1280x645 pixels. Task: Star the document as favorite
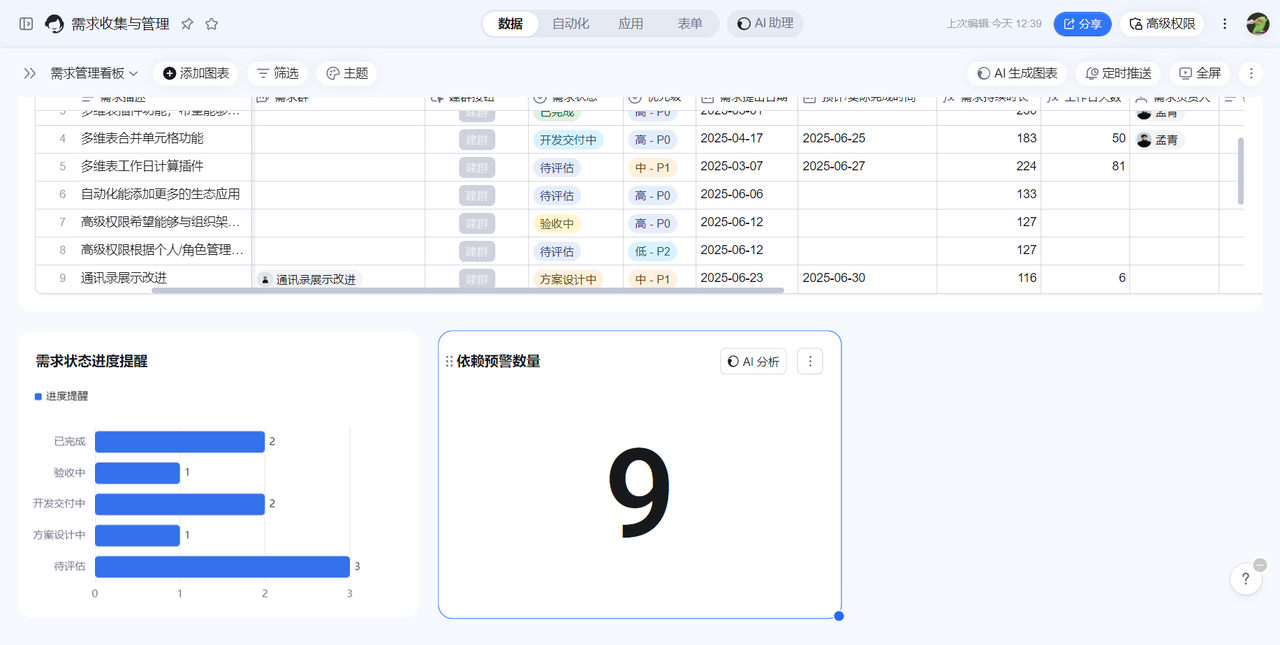pyautogui.click(x=211, y=24)
